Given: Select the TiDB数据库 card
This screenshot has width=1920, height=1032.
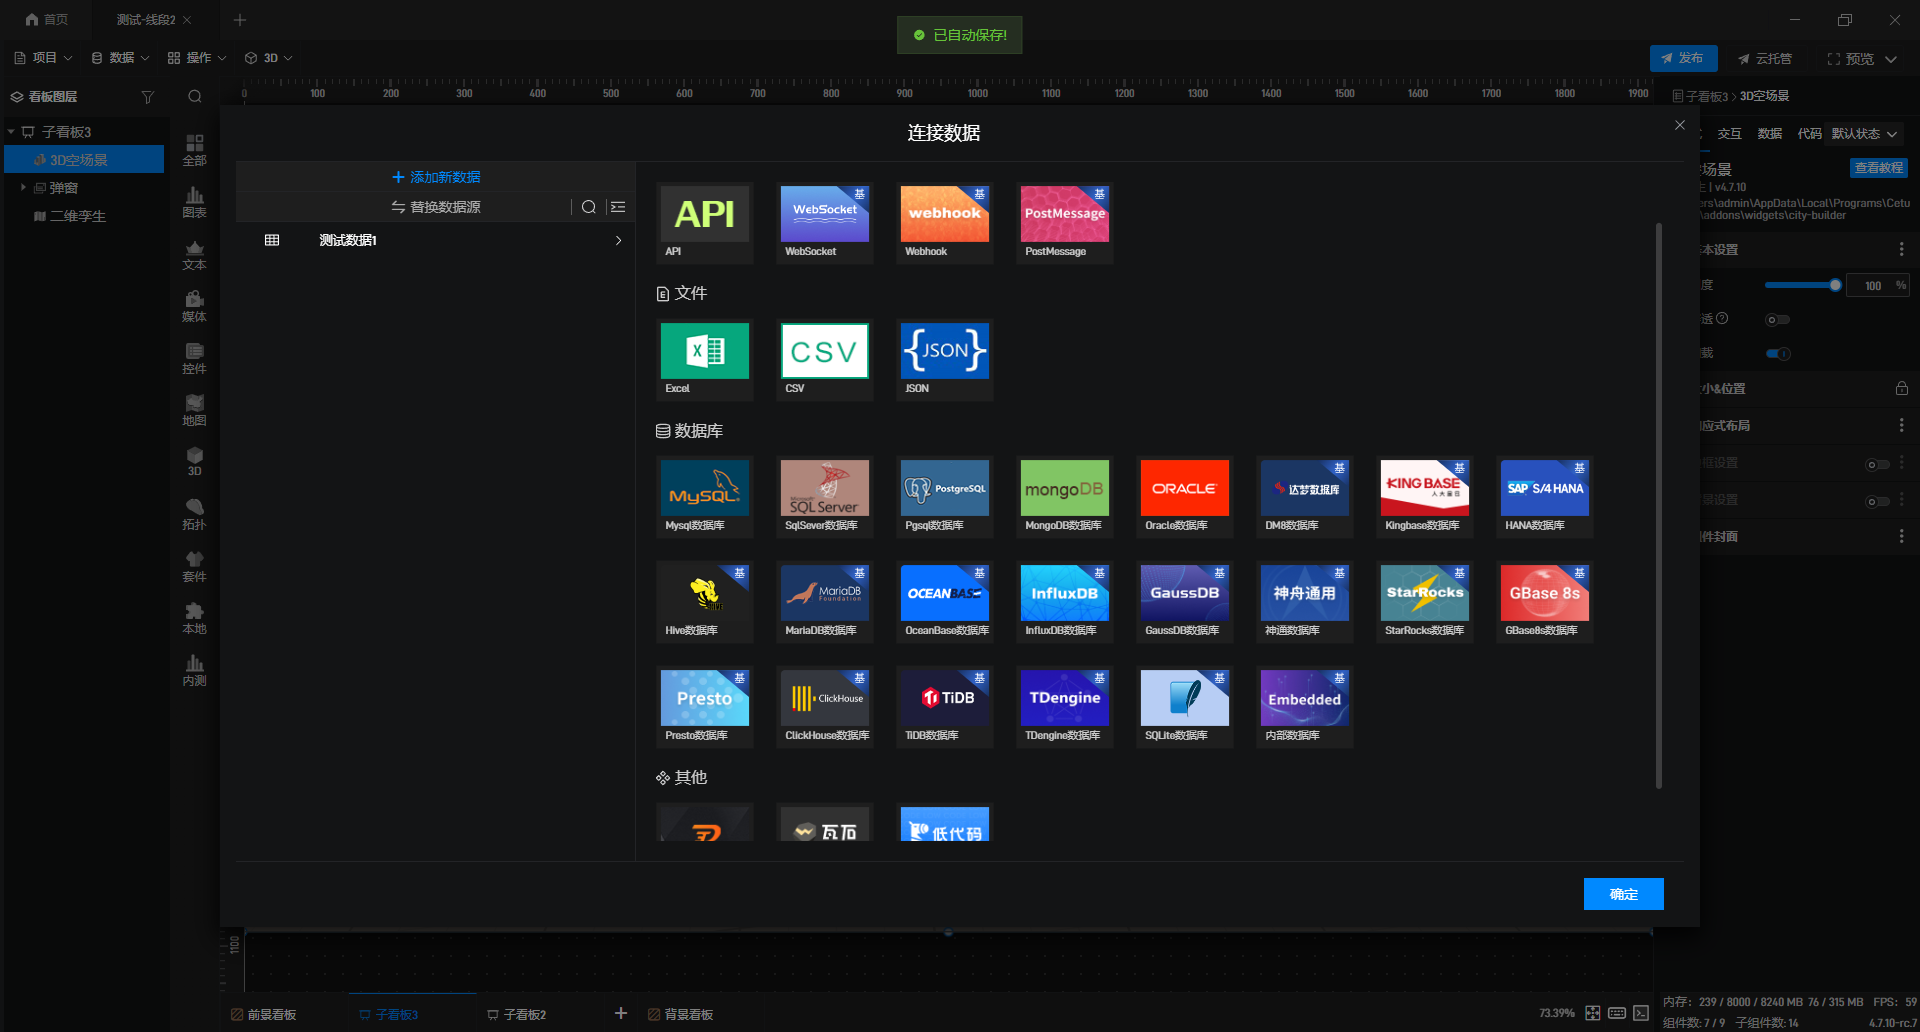Looking at the screenshot, I should (945, 707).
